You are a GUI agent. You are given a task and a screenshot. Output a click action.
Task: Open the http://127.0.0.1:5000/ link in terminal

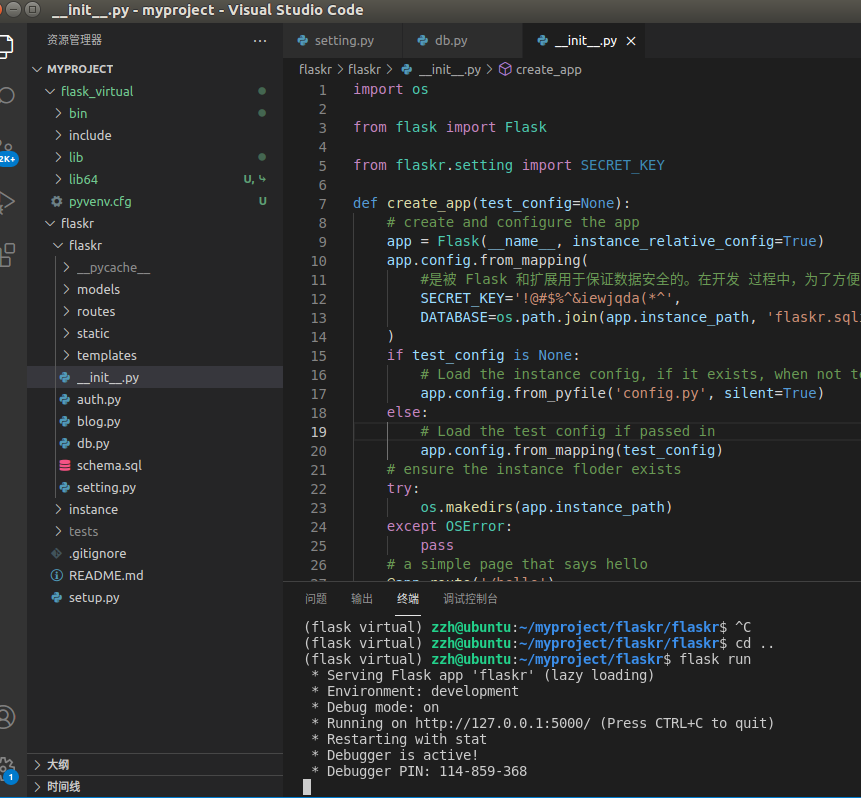point(502,723)
